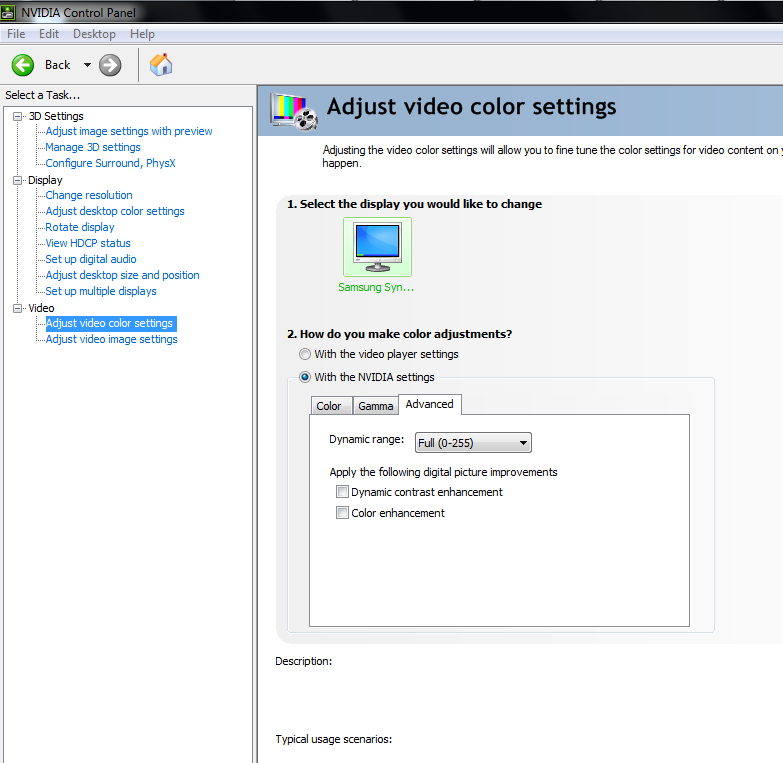Click the video color settings header icon
This screenshot has width=783, height=763.
294,112
